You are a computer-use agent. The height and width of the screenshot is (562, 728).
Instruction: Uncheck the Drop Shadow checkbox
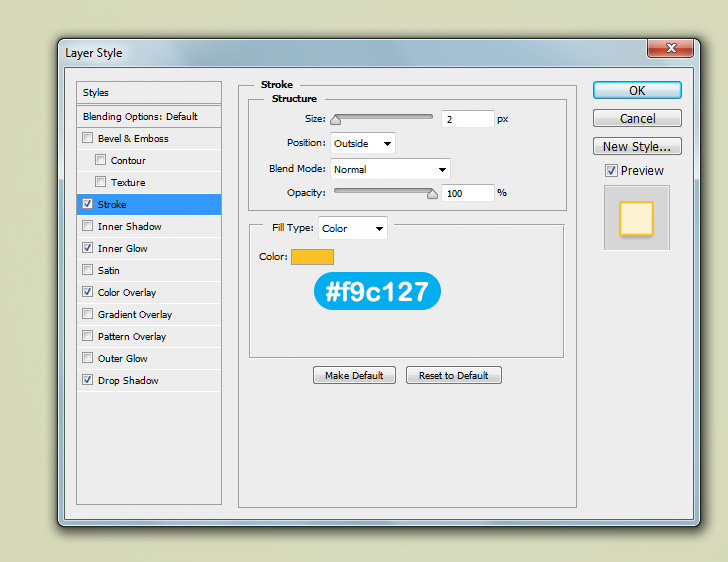pyautogui.click(x=87, y=379)
